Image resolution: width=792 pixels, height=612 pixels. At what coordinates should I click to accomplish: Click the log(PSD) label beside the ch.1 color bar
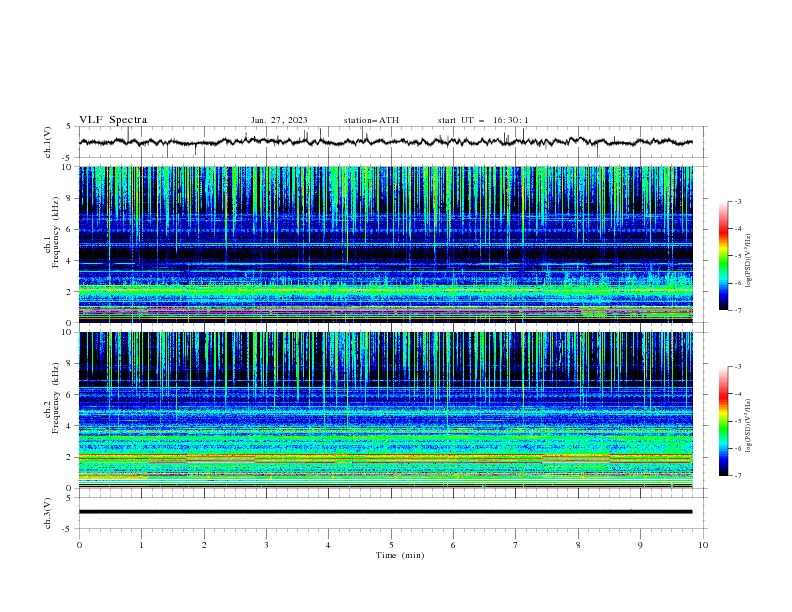tap(748, 261)
